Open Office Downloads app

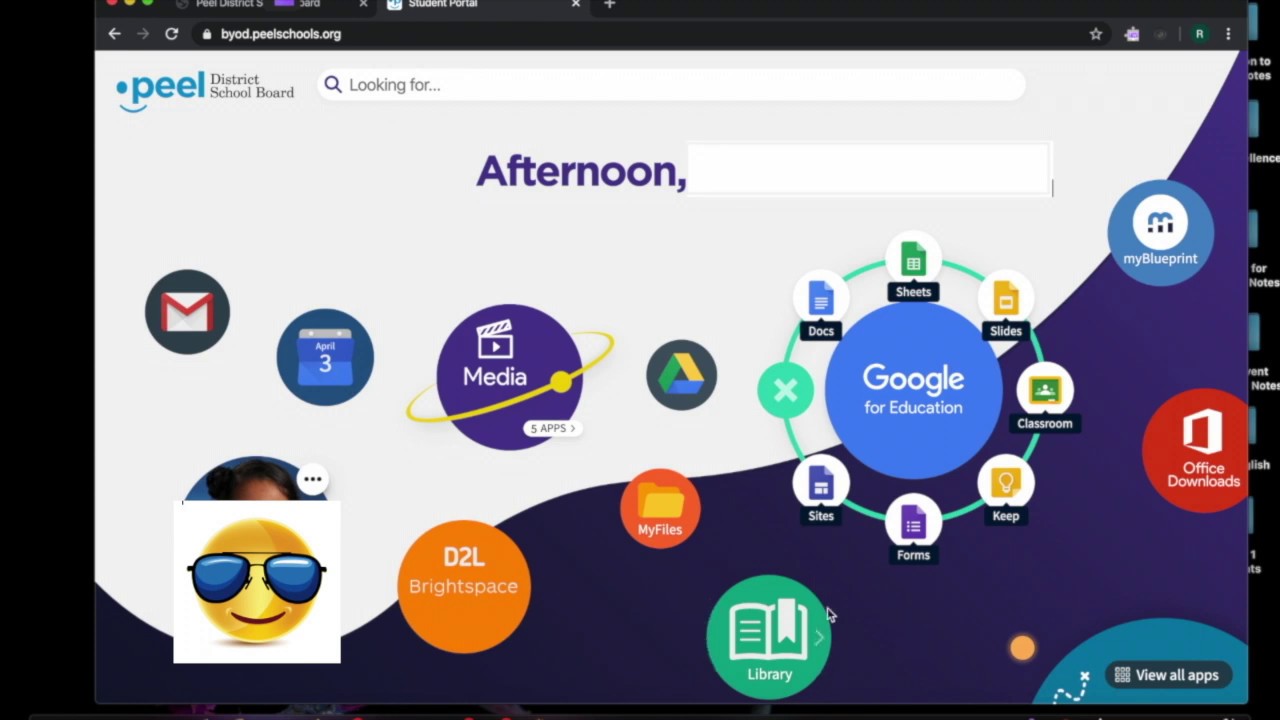click(1196, 450)
